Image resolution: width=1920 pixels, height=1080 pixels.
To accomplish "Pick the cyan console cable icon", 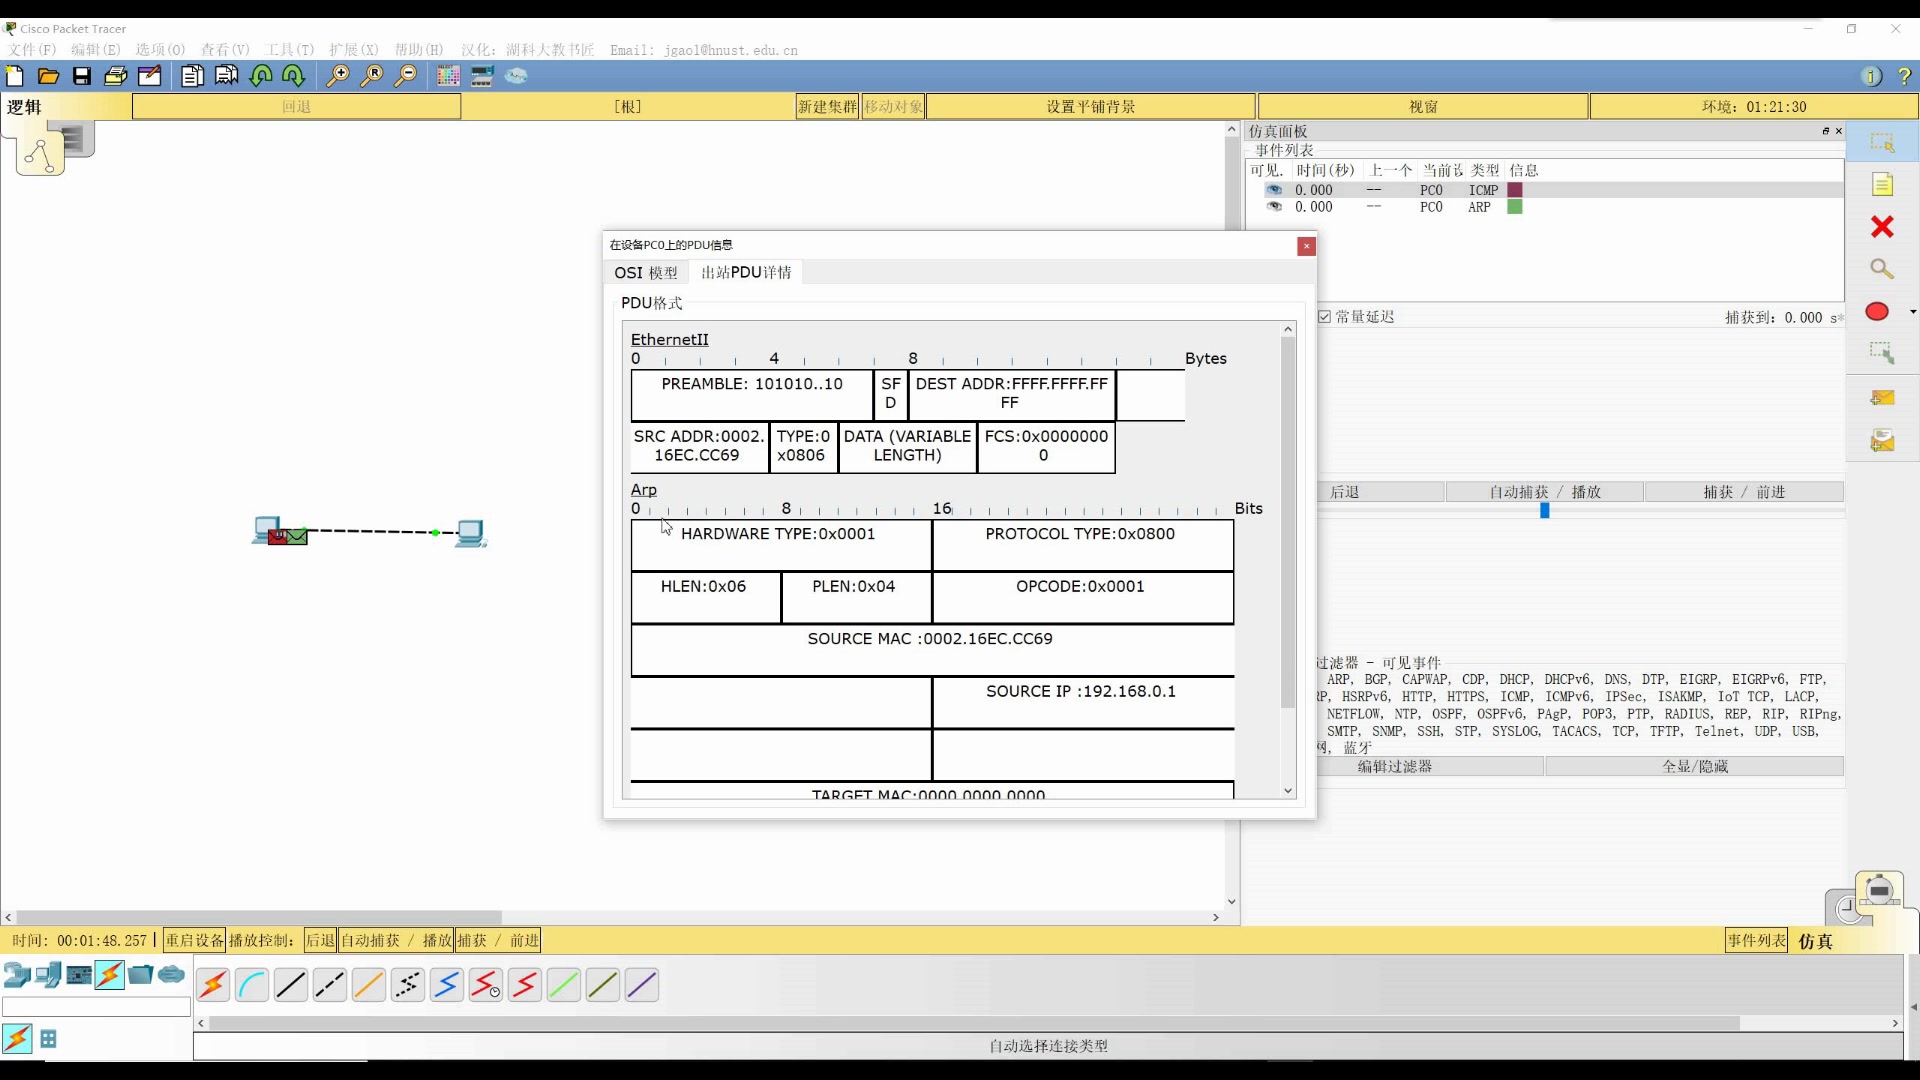I will click(x=252, y=985).
